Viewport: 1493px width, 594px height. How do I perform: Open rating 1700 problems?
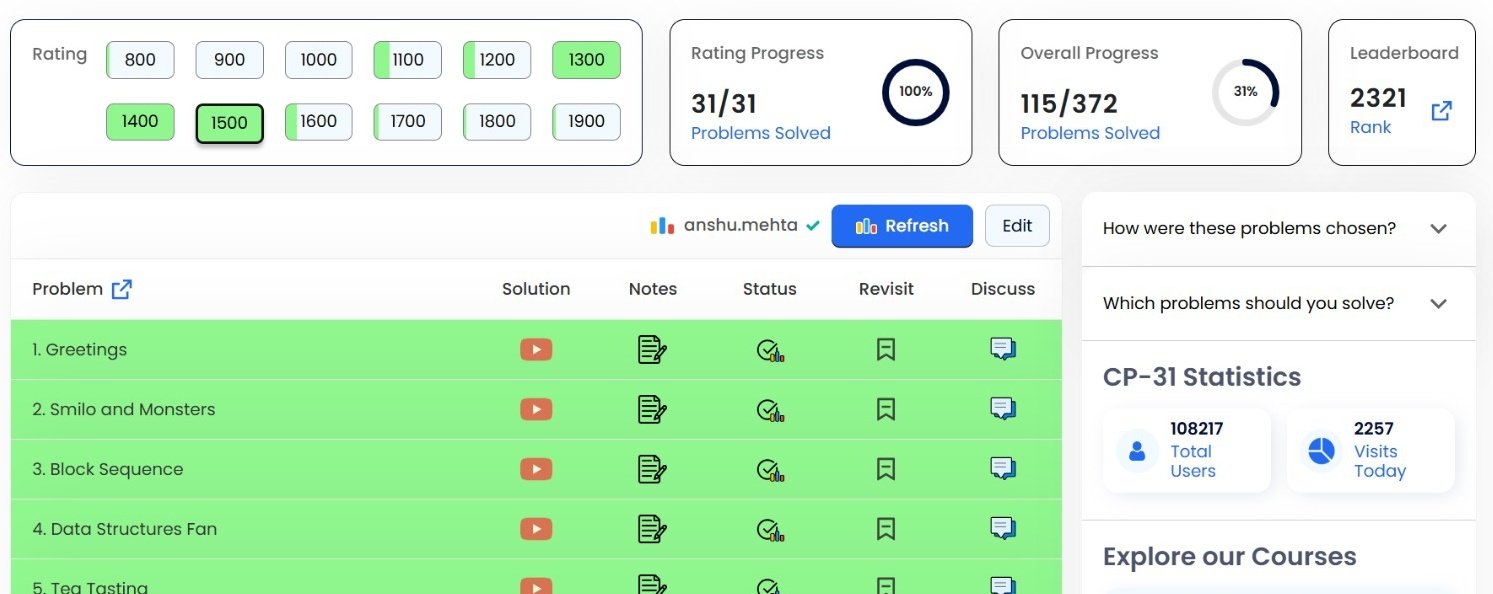coord(408,122)
